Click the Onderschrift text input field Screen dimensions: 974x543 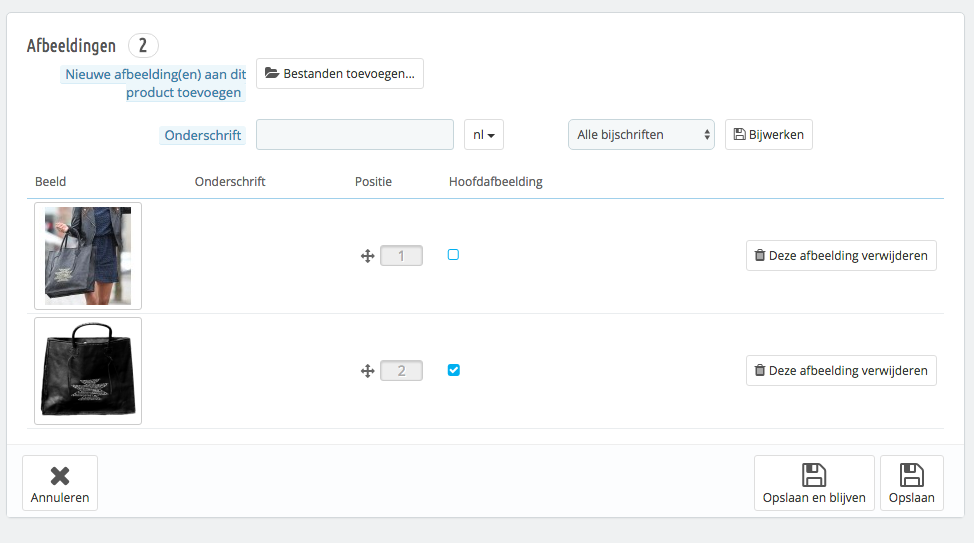pyautogui.click(x=355, y=135)
